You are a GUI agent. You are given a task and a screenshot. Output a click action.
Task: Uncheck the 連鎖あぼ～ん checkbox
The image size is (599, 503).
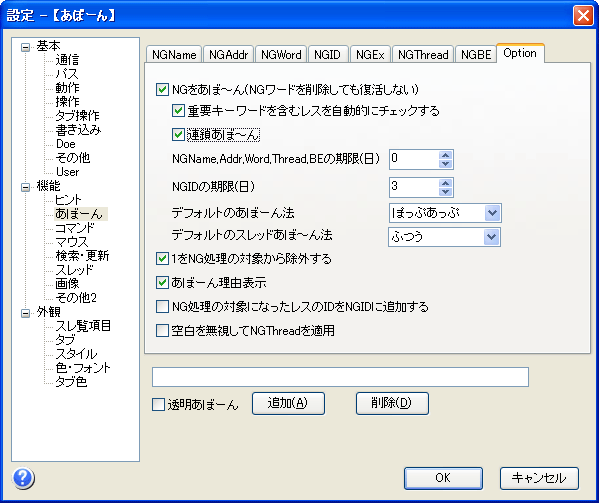tap(178, 134)
